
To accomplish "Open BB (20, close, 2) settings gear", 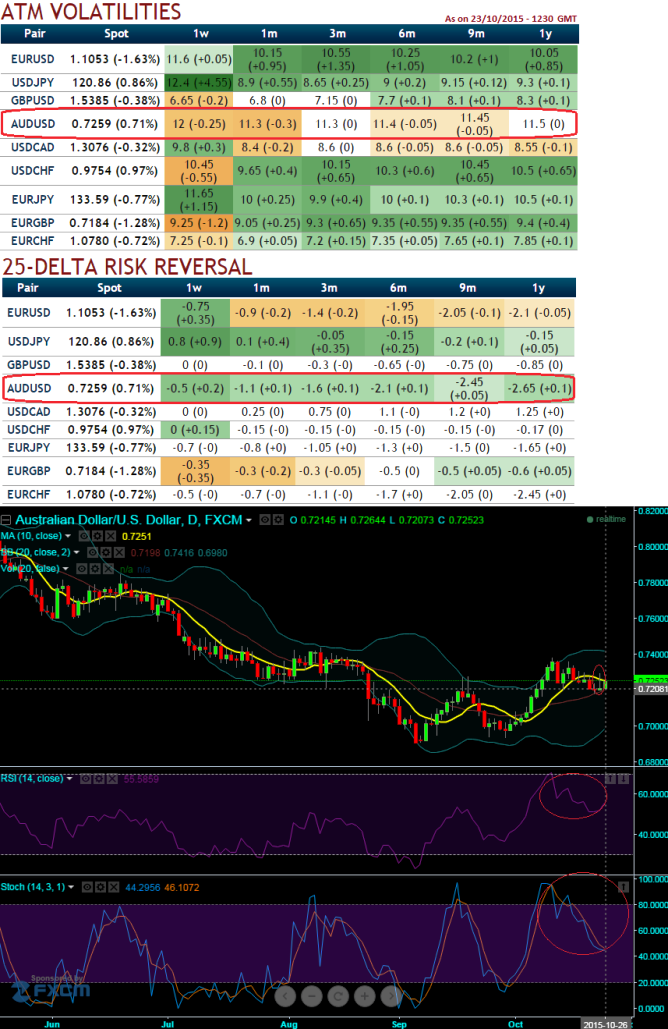I will click(106, 553).
